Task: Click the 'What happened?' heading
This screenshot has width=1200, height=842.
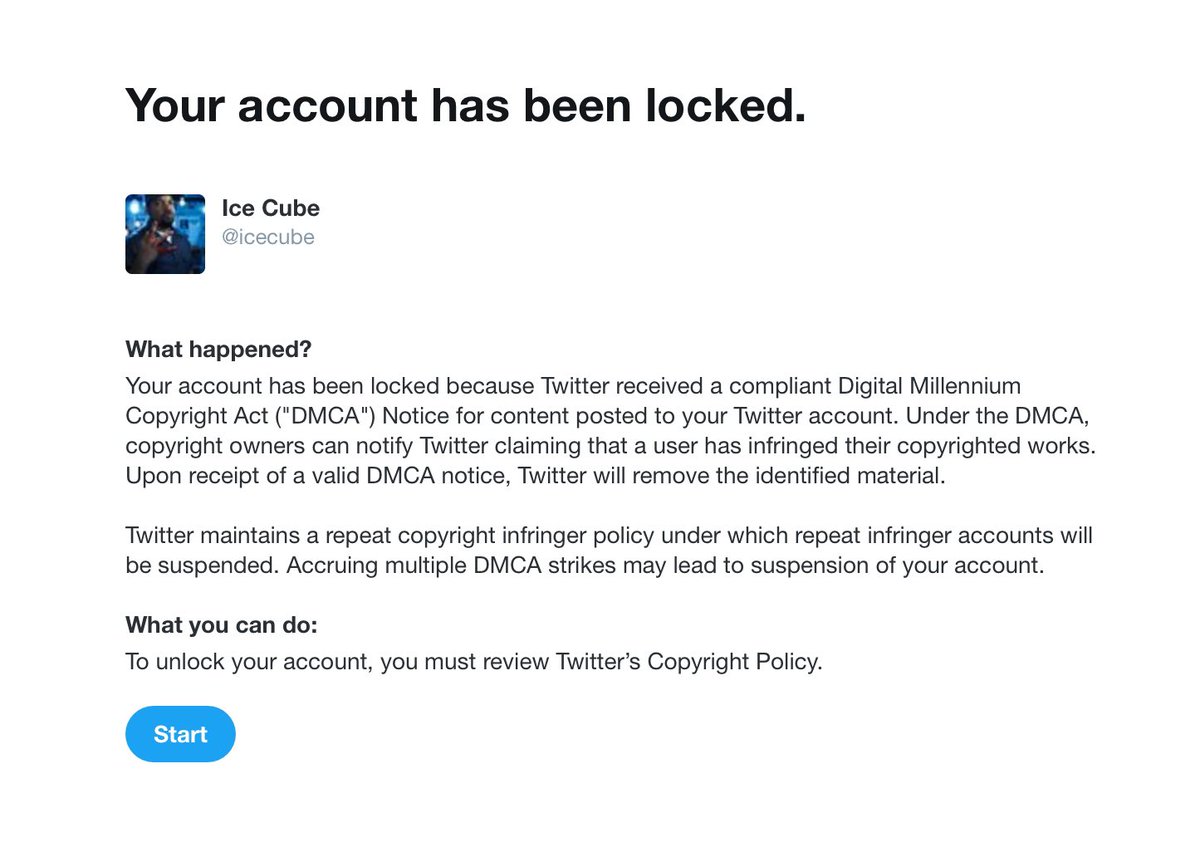Action: (218, 350)
